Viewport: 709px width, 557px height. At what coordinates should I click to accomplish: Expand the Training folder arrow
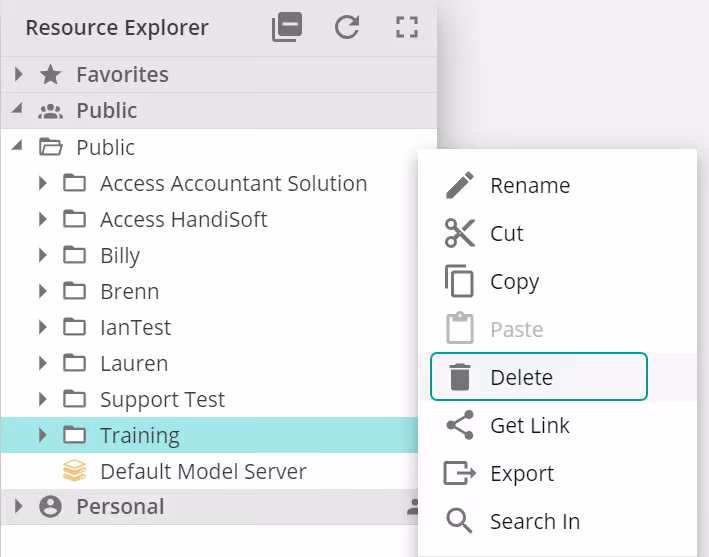tap(43, 435)
